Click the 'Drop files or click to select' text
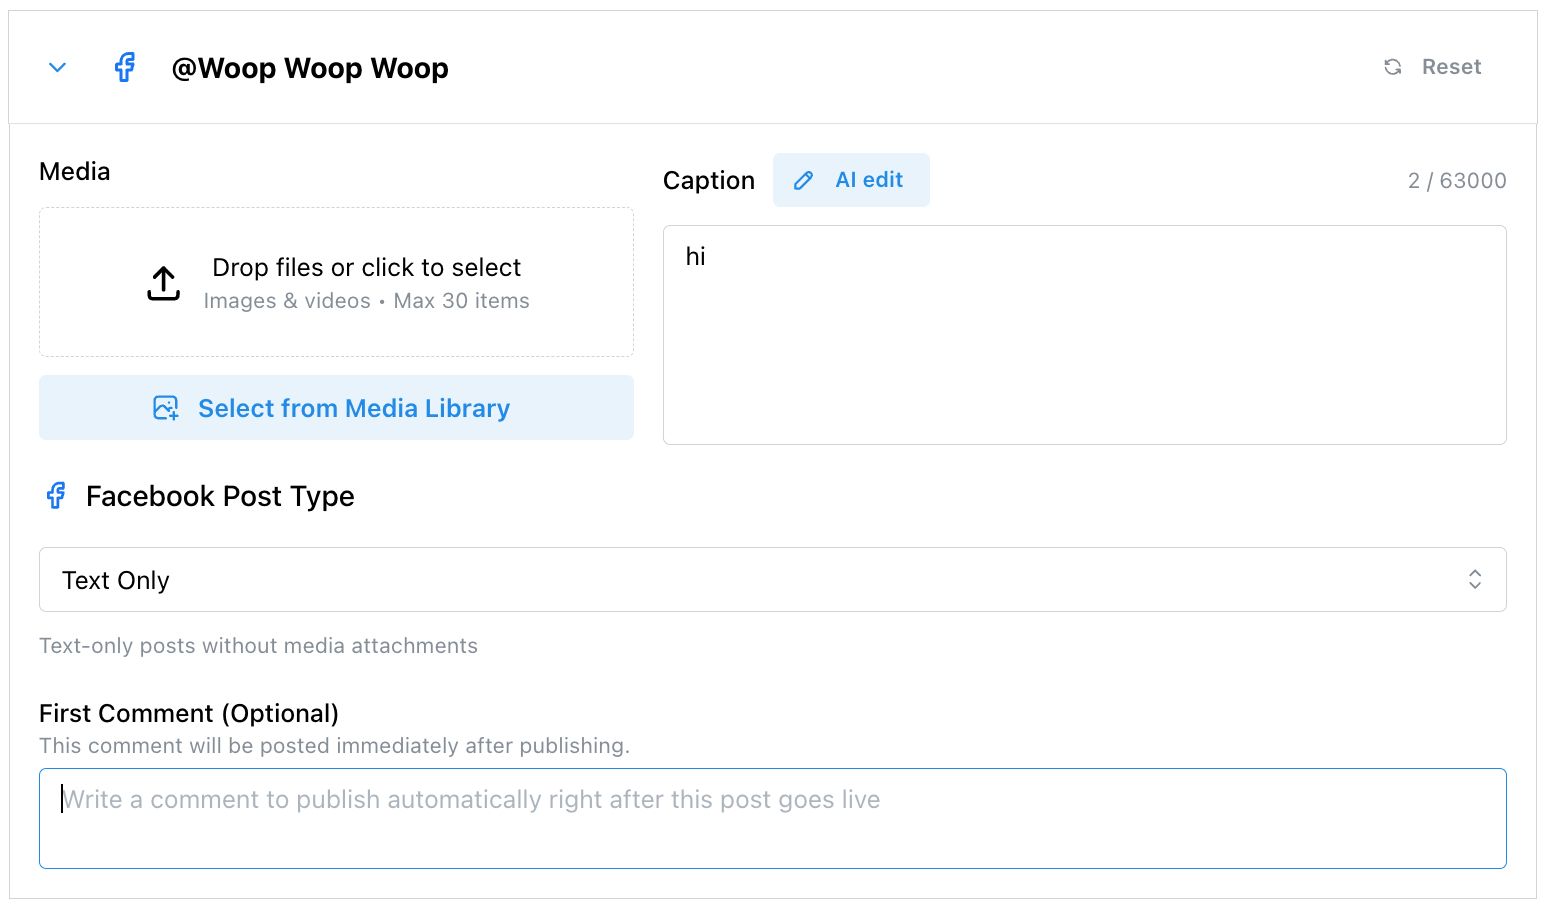The image size is (1550, 914). click(366, 267)
